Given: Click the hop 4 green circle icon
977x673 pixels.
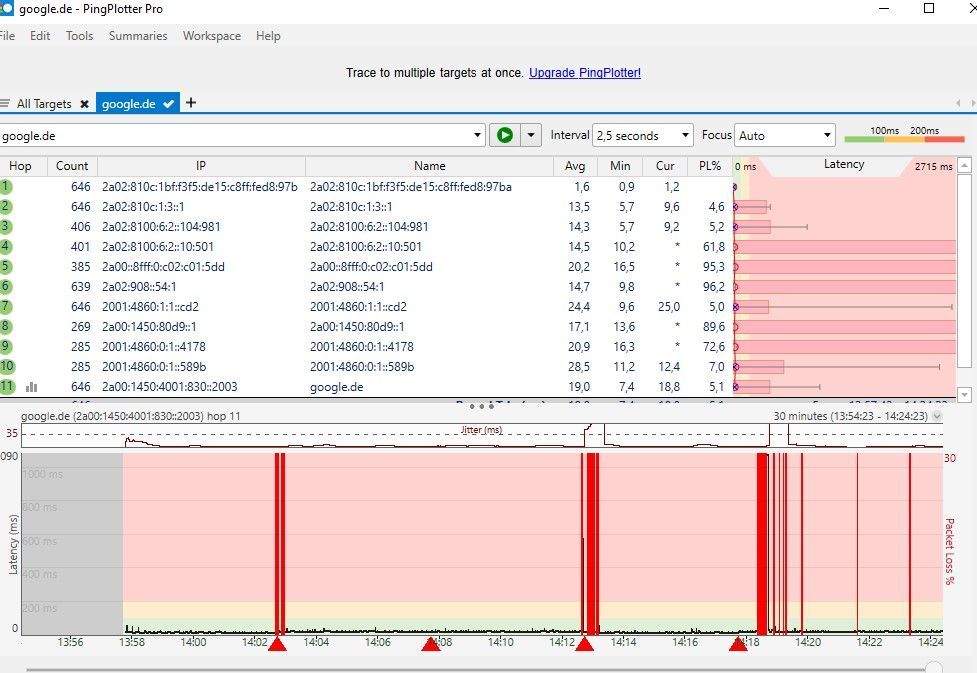Looking at the screenshot, I should pyautogui.click(x=6, y=246).
